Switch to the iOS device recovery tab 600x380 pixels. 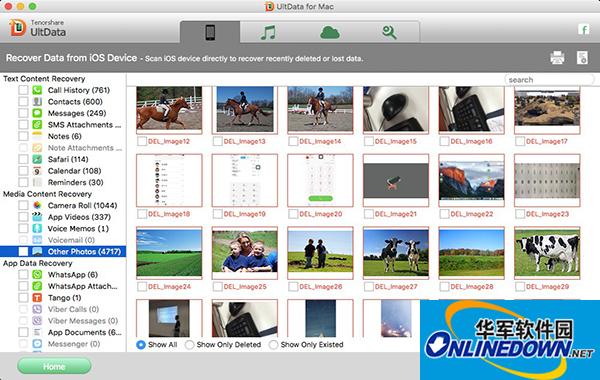210,32
